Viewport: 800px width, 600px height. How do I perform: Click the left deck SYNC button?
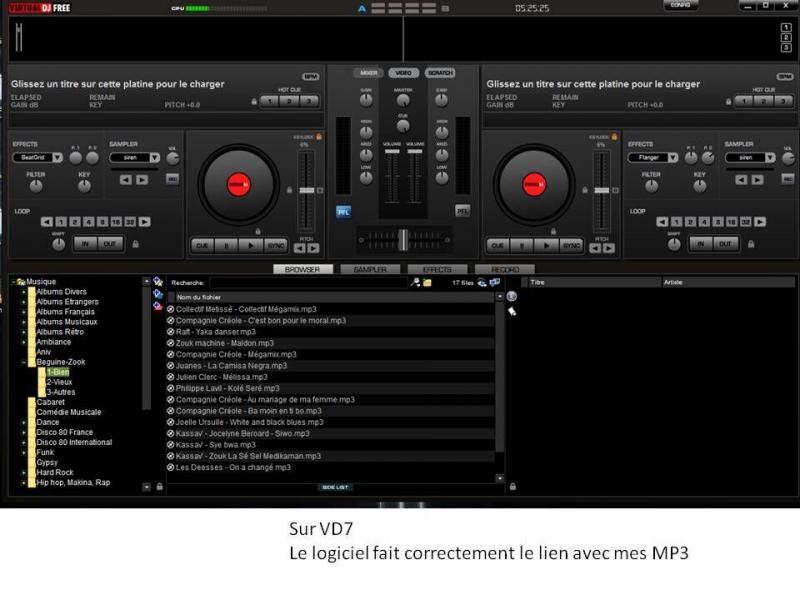click(x=276, y=246)
